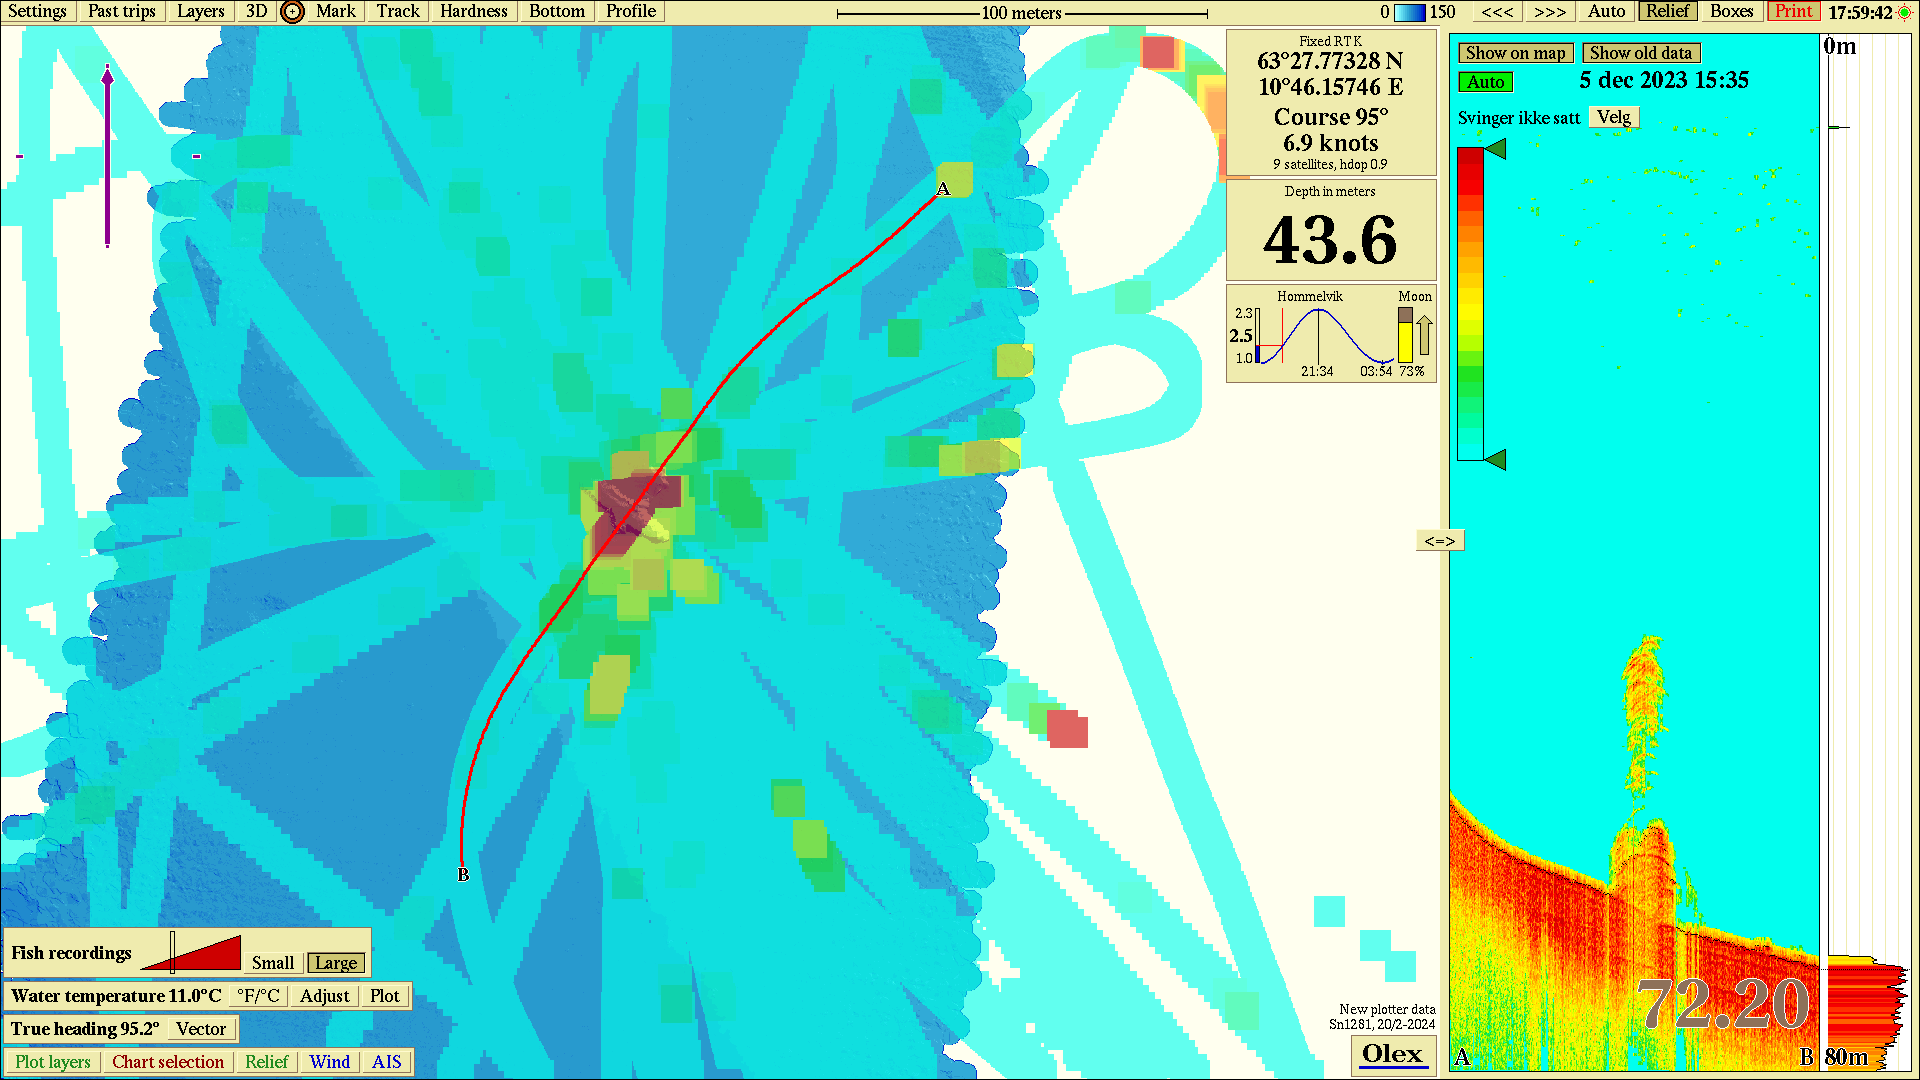The width and height of the screenshot is (1920, 1080).
Task: Select Large fish recordings size
Action: 335,963
